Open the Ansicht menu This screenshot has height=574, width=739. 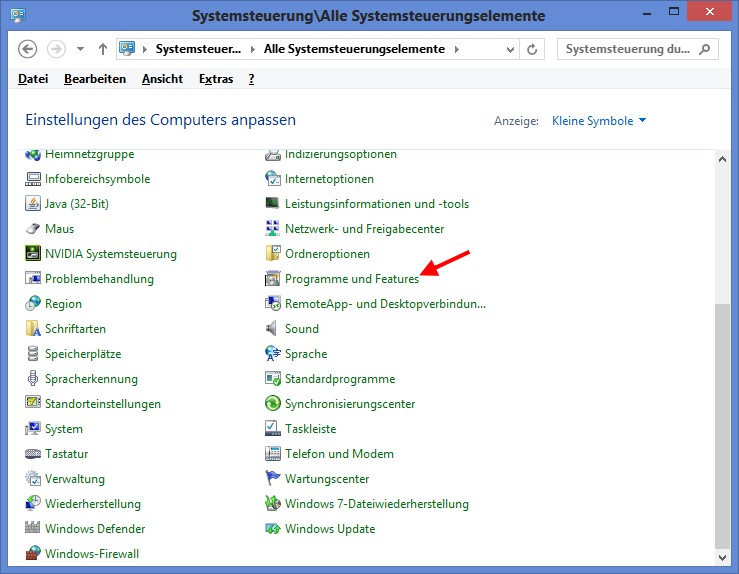[x=162, y=79]
